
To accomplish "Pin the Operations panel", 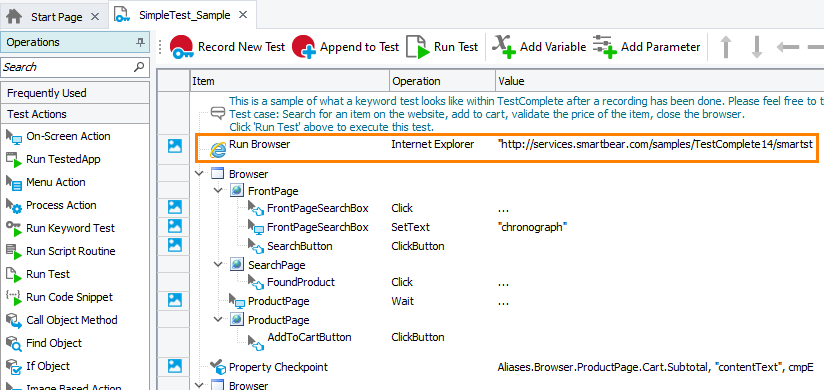I will (140, 42).
